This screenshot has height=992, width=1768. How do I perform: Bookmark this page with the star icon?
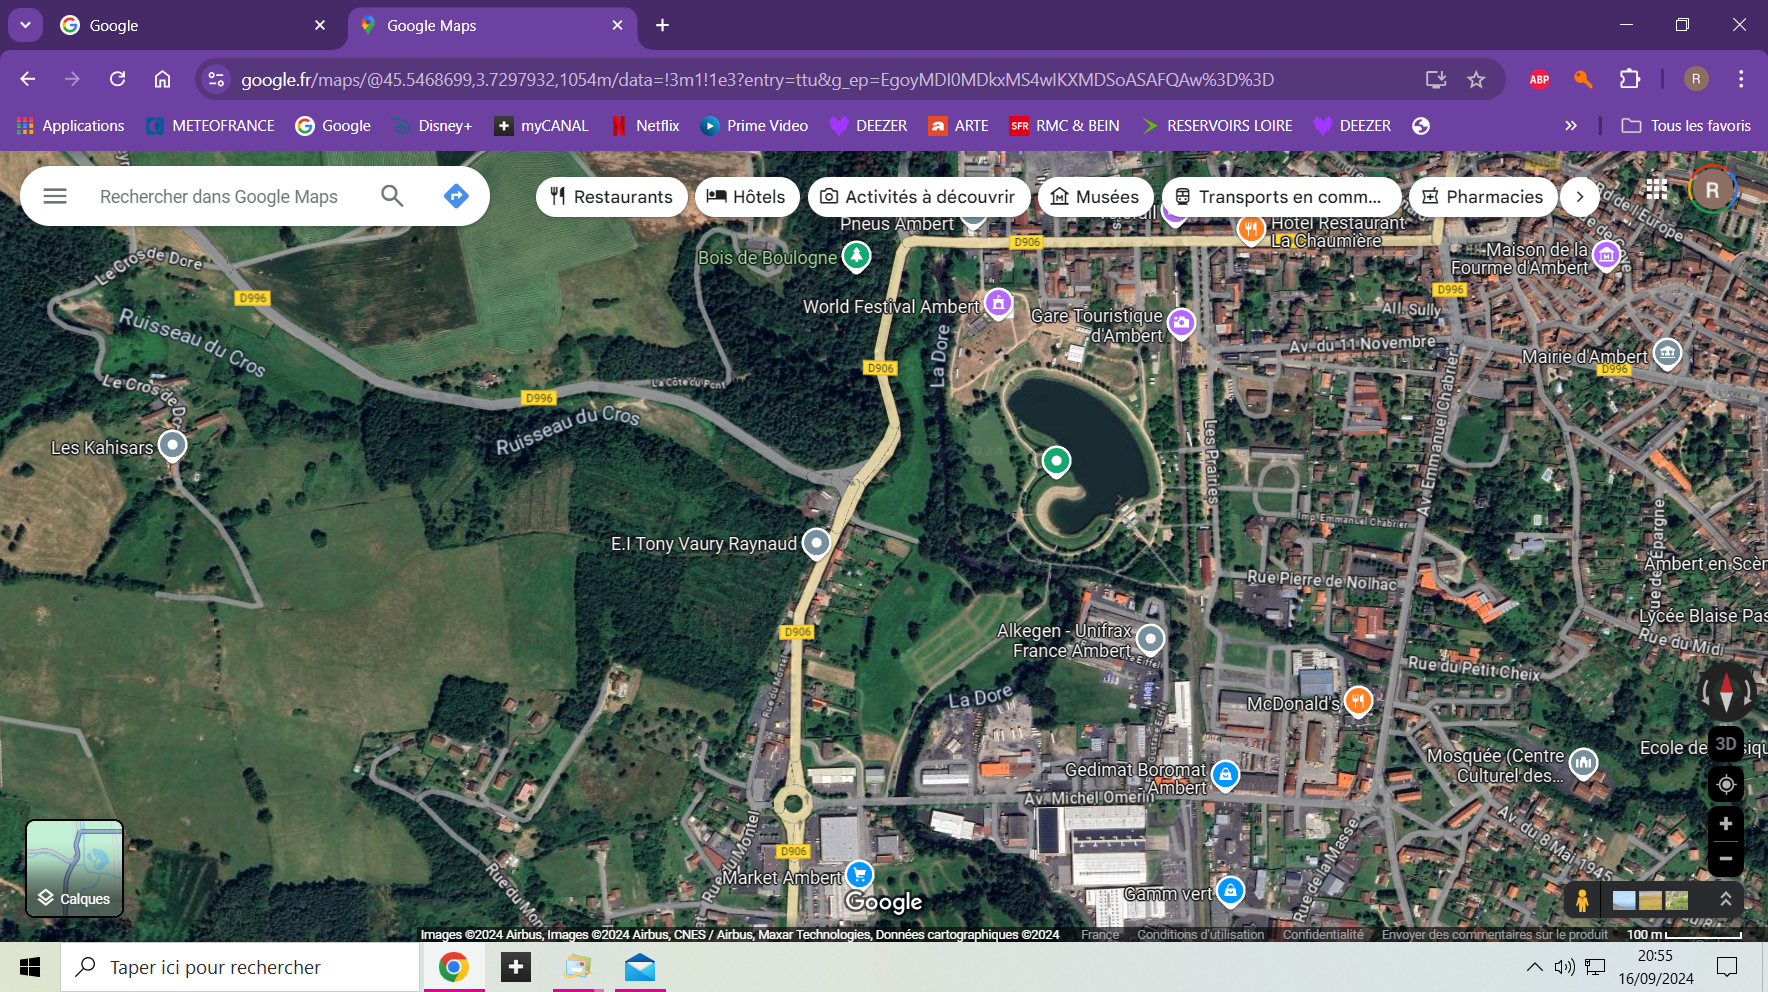[x=1476, y=79]
